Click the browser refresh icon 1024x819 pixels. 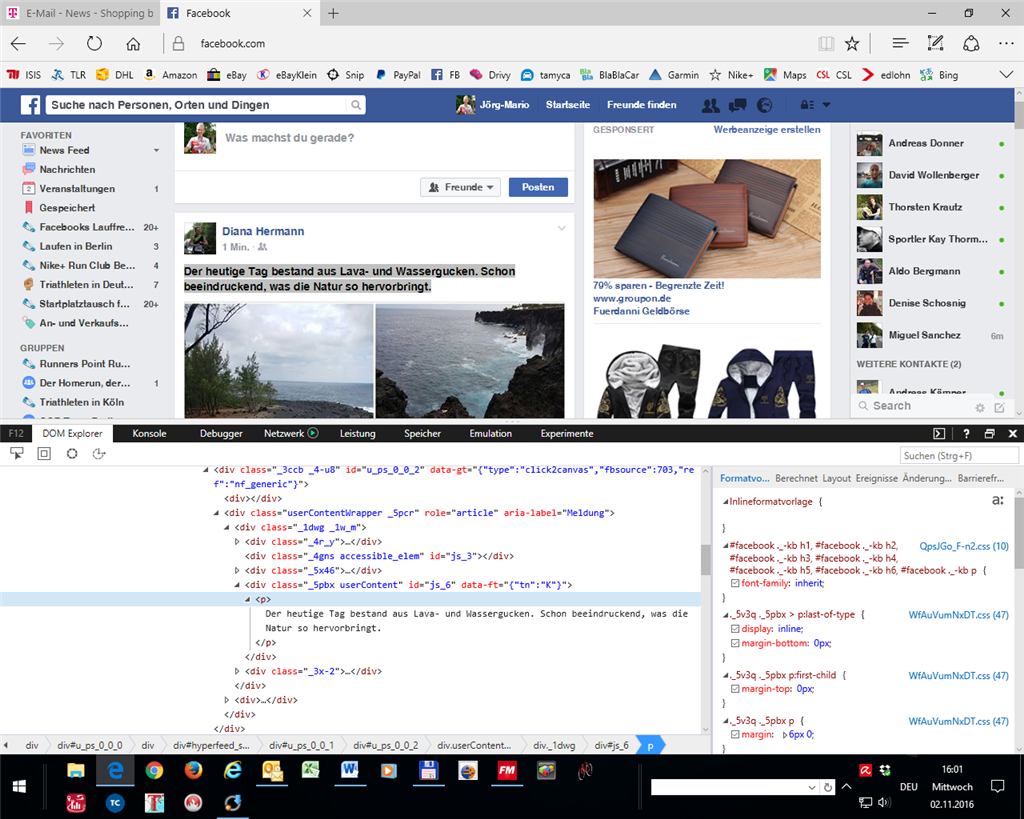95,44
